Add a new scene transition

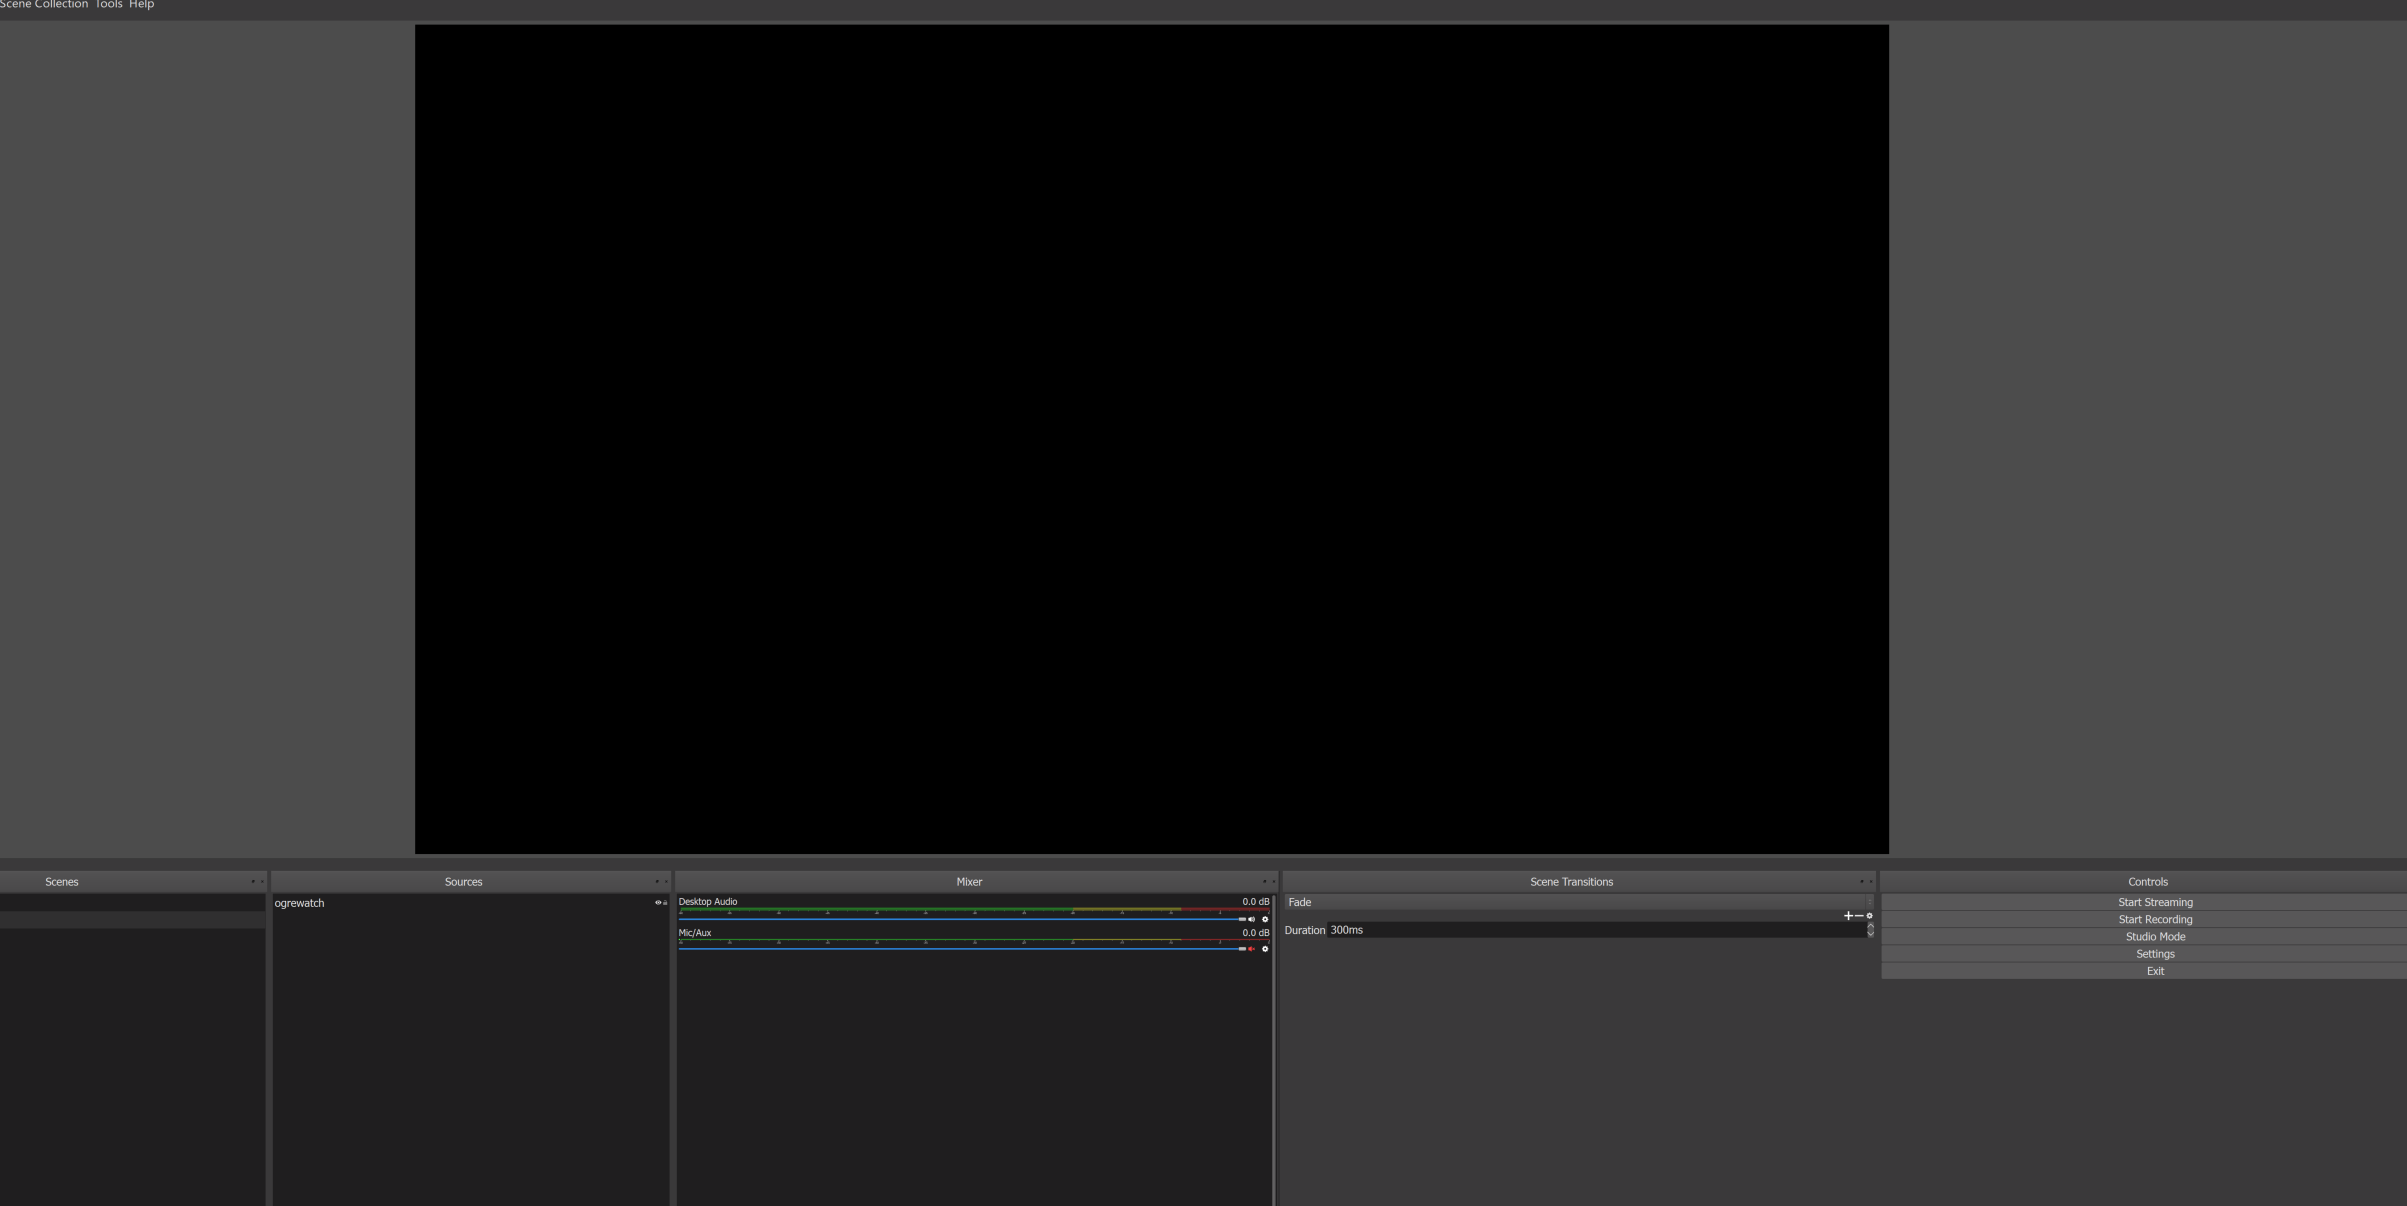point(1847,916)
